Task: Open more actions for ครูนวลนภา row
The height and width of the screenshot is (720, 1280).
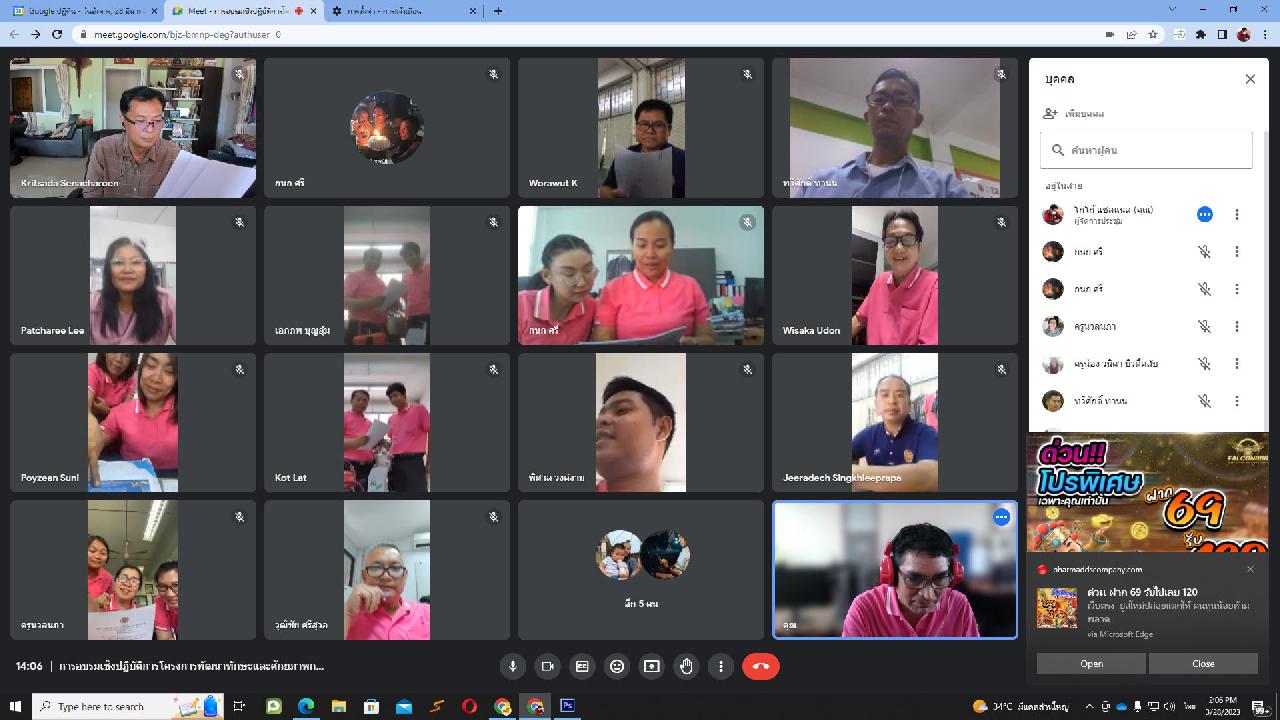Action: click(x=1237, y=326)
